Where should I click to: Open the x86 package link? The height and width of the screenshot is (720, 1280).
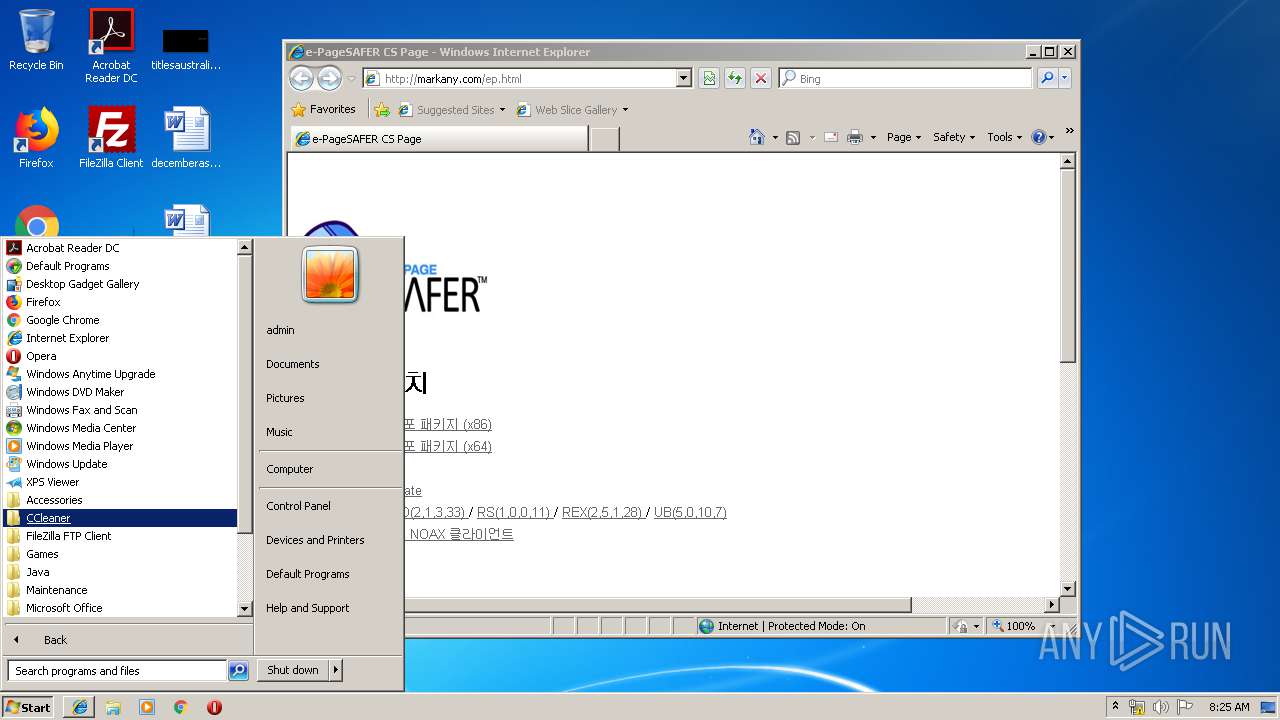447,424
